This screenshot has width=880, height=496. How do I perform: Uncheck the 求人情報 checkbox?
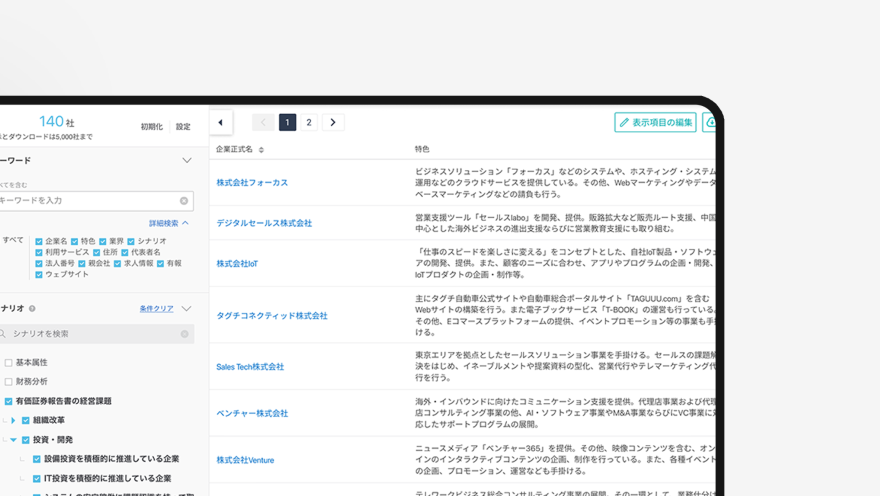(117, 263)
